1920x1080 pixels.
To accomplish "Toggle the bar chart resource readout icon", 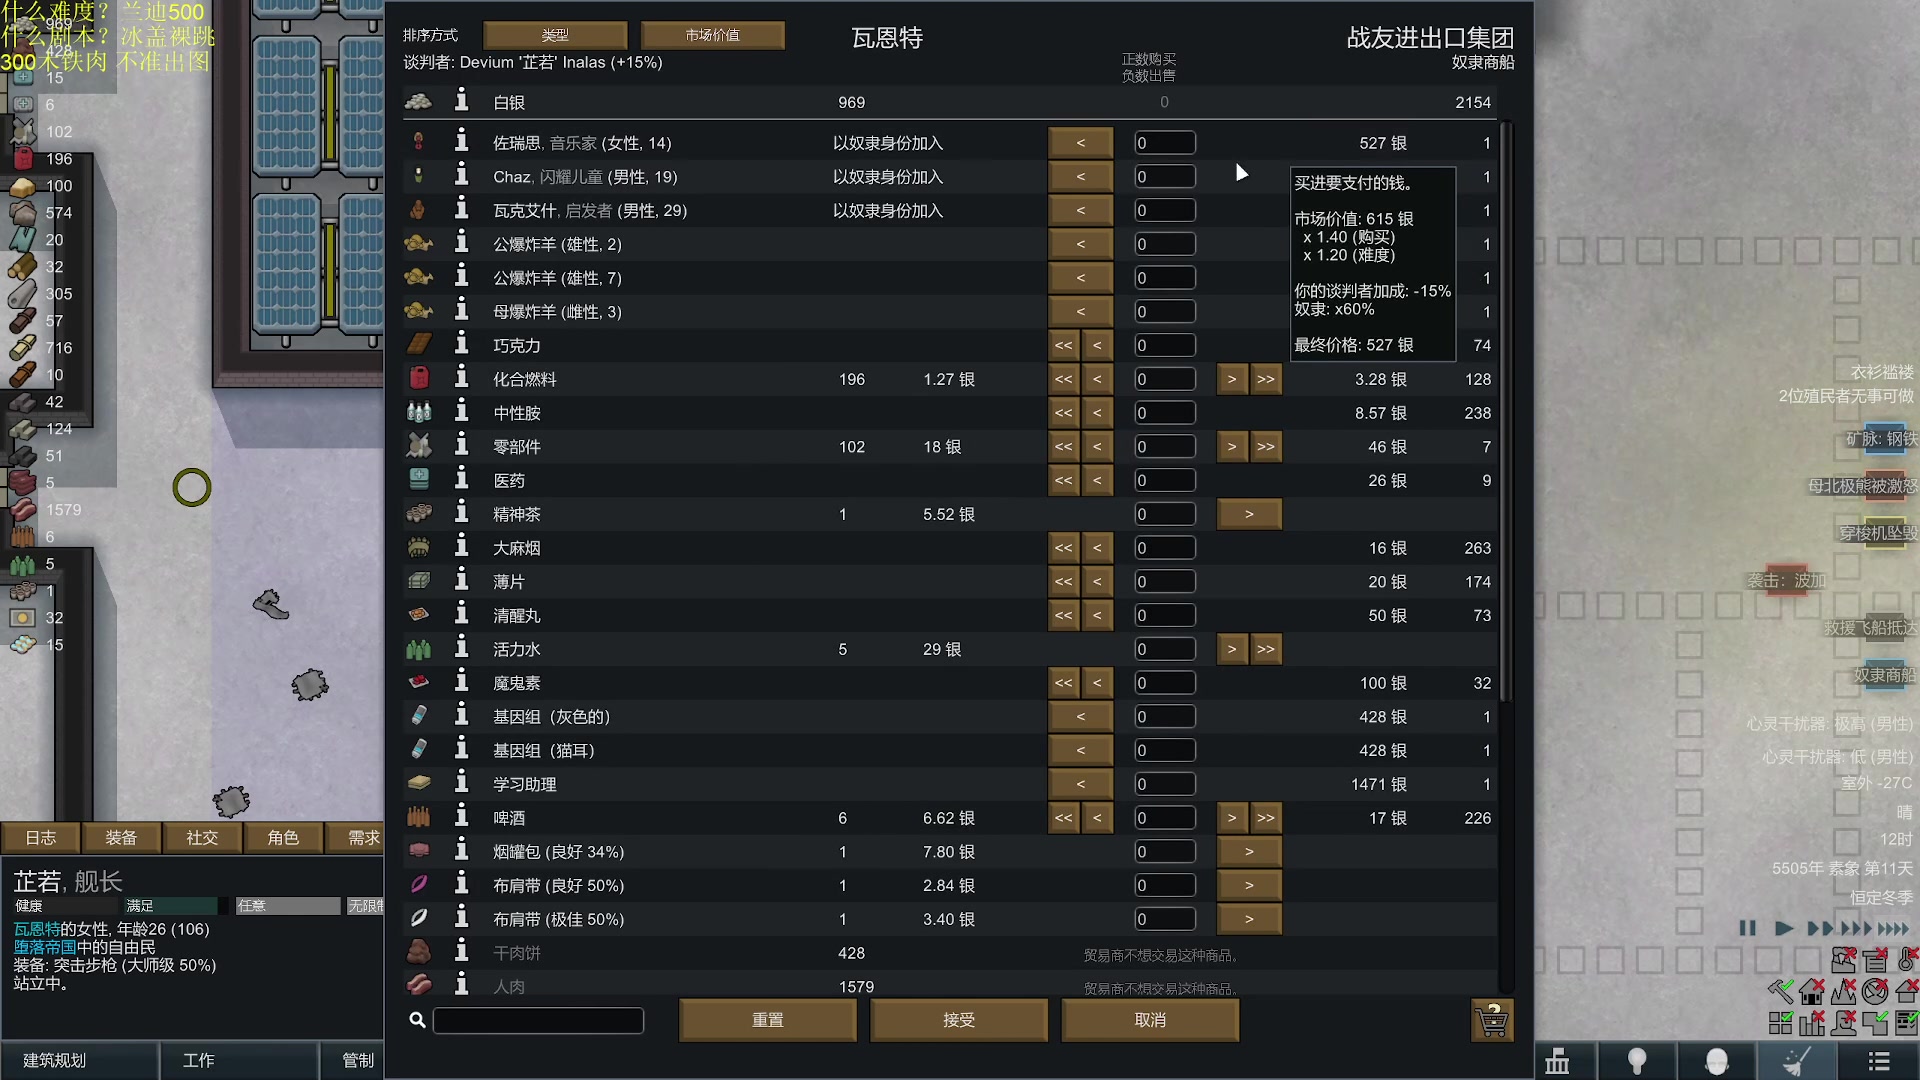I will click(1812, 1022).
